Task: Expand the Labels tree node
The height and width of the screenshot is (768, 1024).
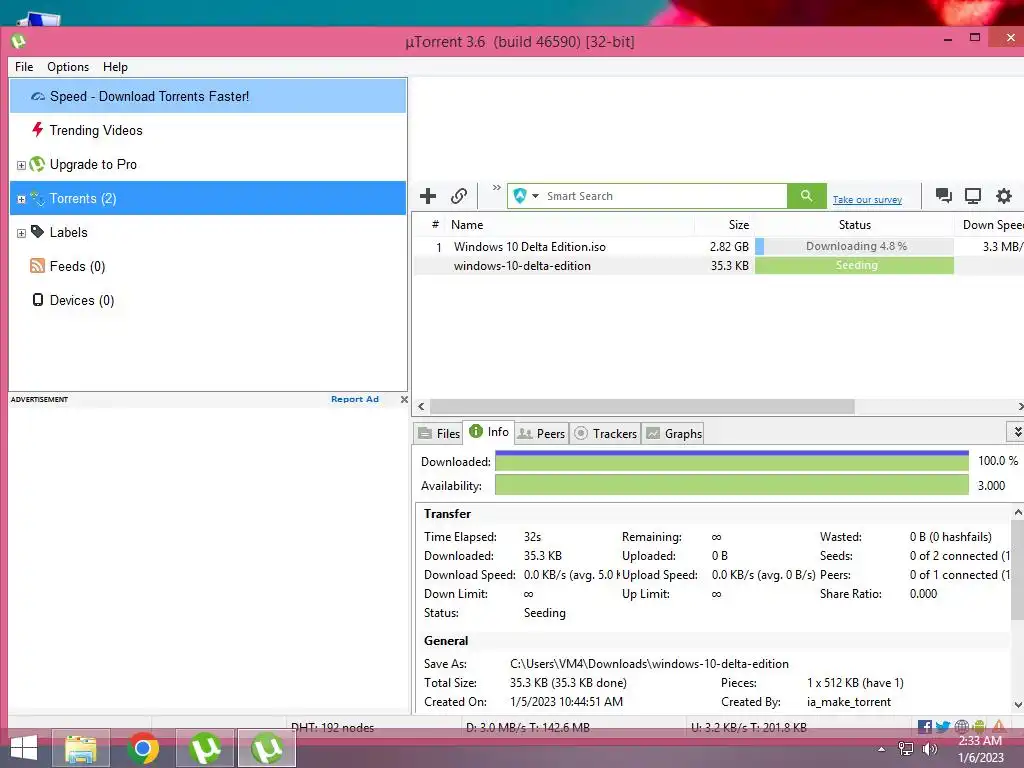Action: (21, 233)
